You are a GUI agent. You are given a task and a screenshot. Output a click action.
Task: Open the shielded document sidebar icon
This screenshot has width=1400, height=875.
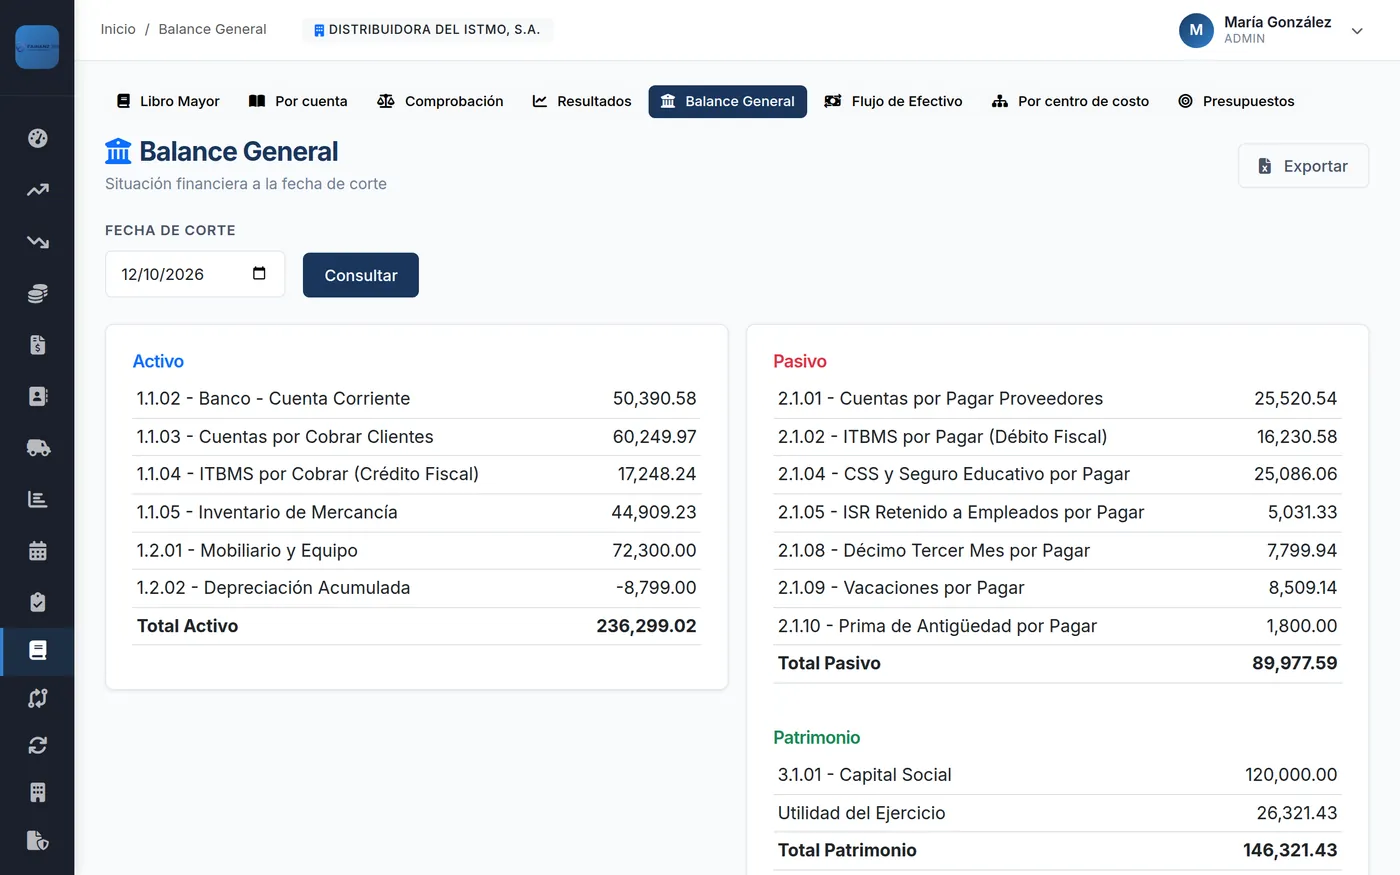37,840
